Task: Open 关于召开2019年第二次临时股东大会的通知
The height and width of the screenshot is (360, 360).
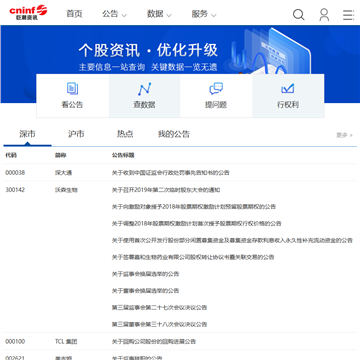Action: tap(166, 190)
